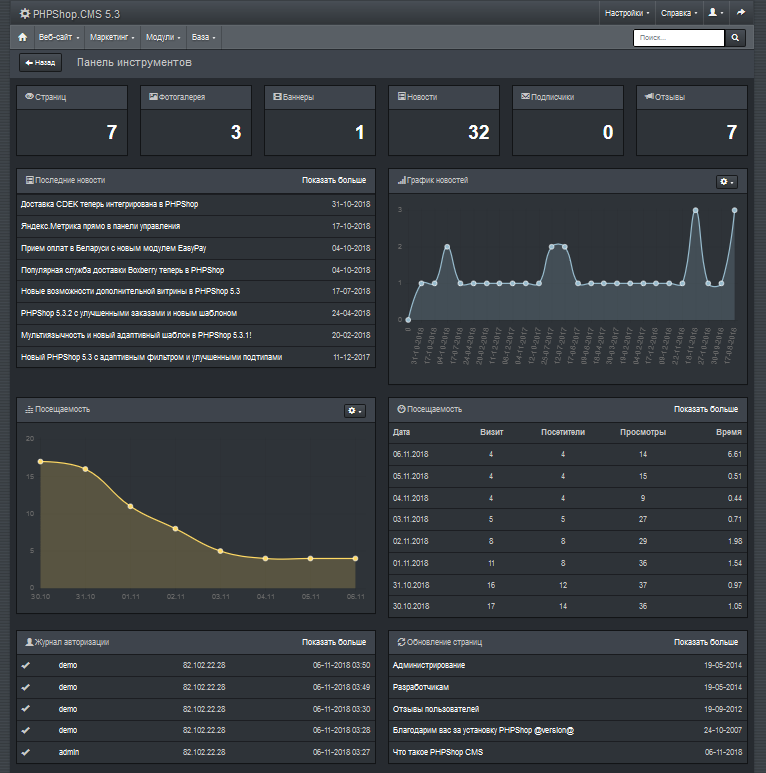Click the 02.11.2018 date in traffic table
This screenshot has width=766, height=773.
point(411,541)
